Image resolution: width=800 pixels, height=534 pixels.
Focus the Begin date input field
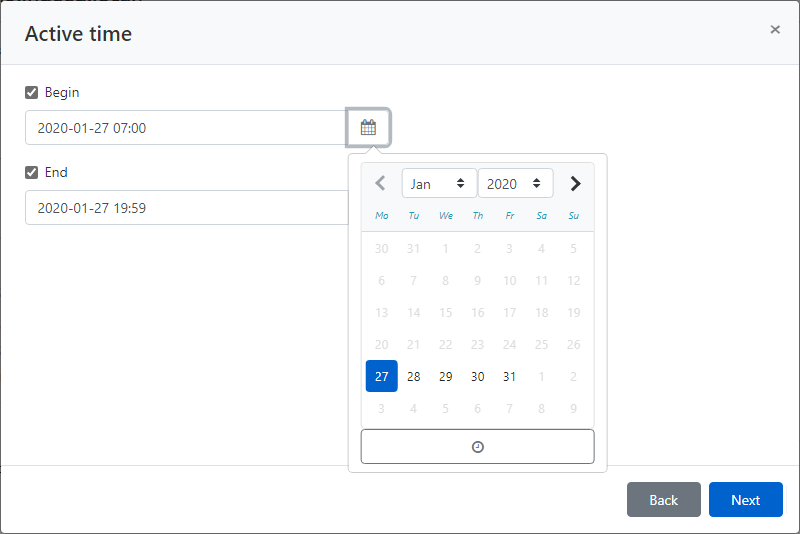pyautogui.click(x=185, y=128)
